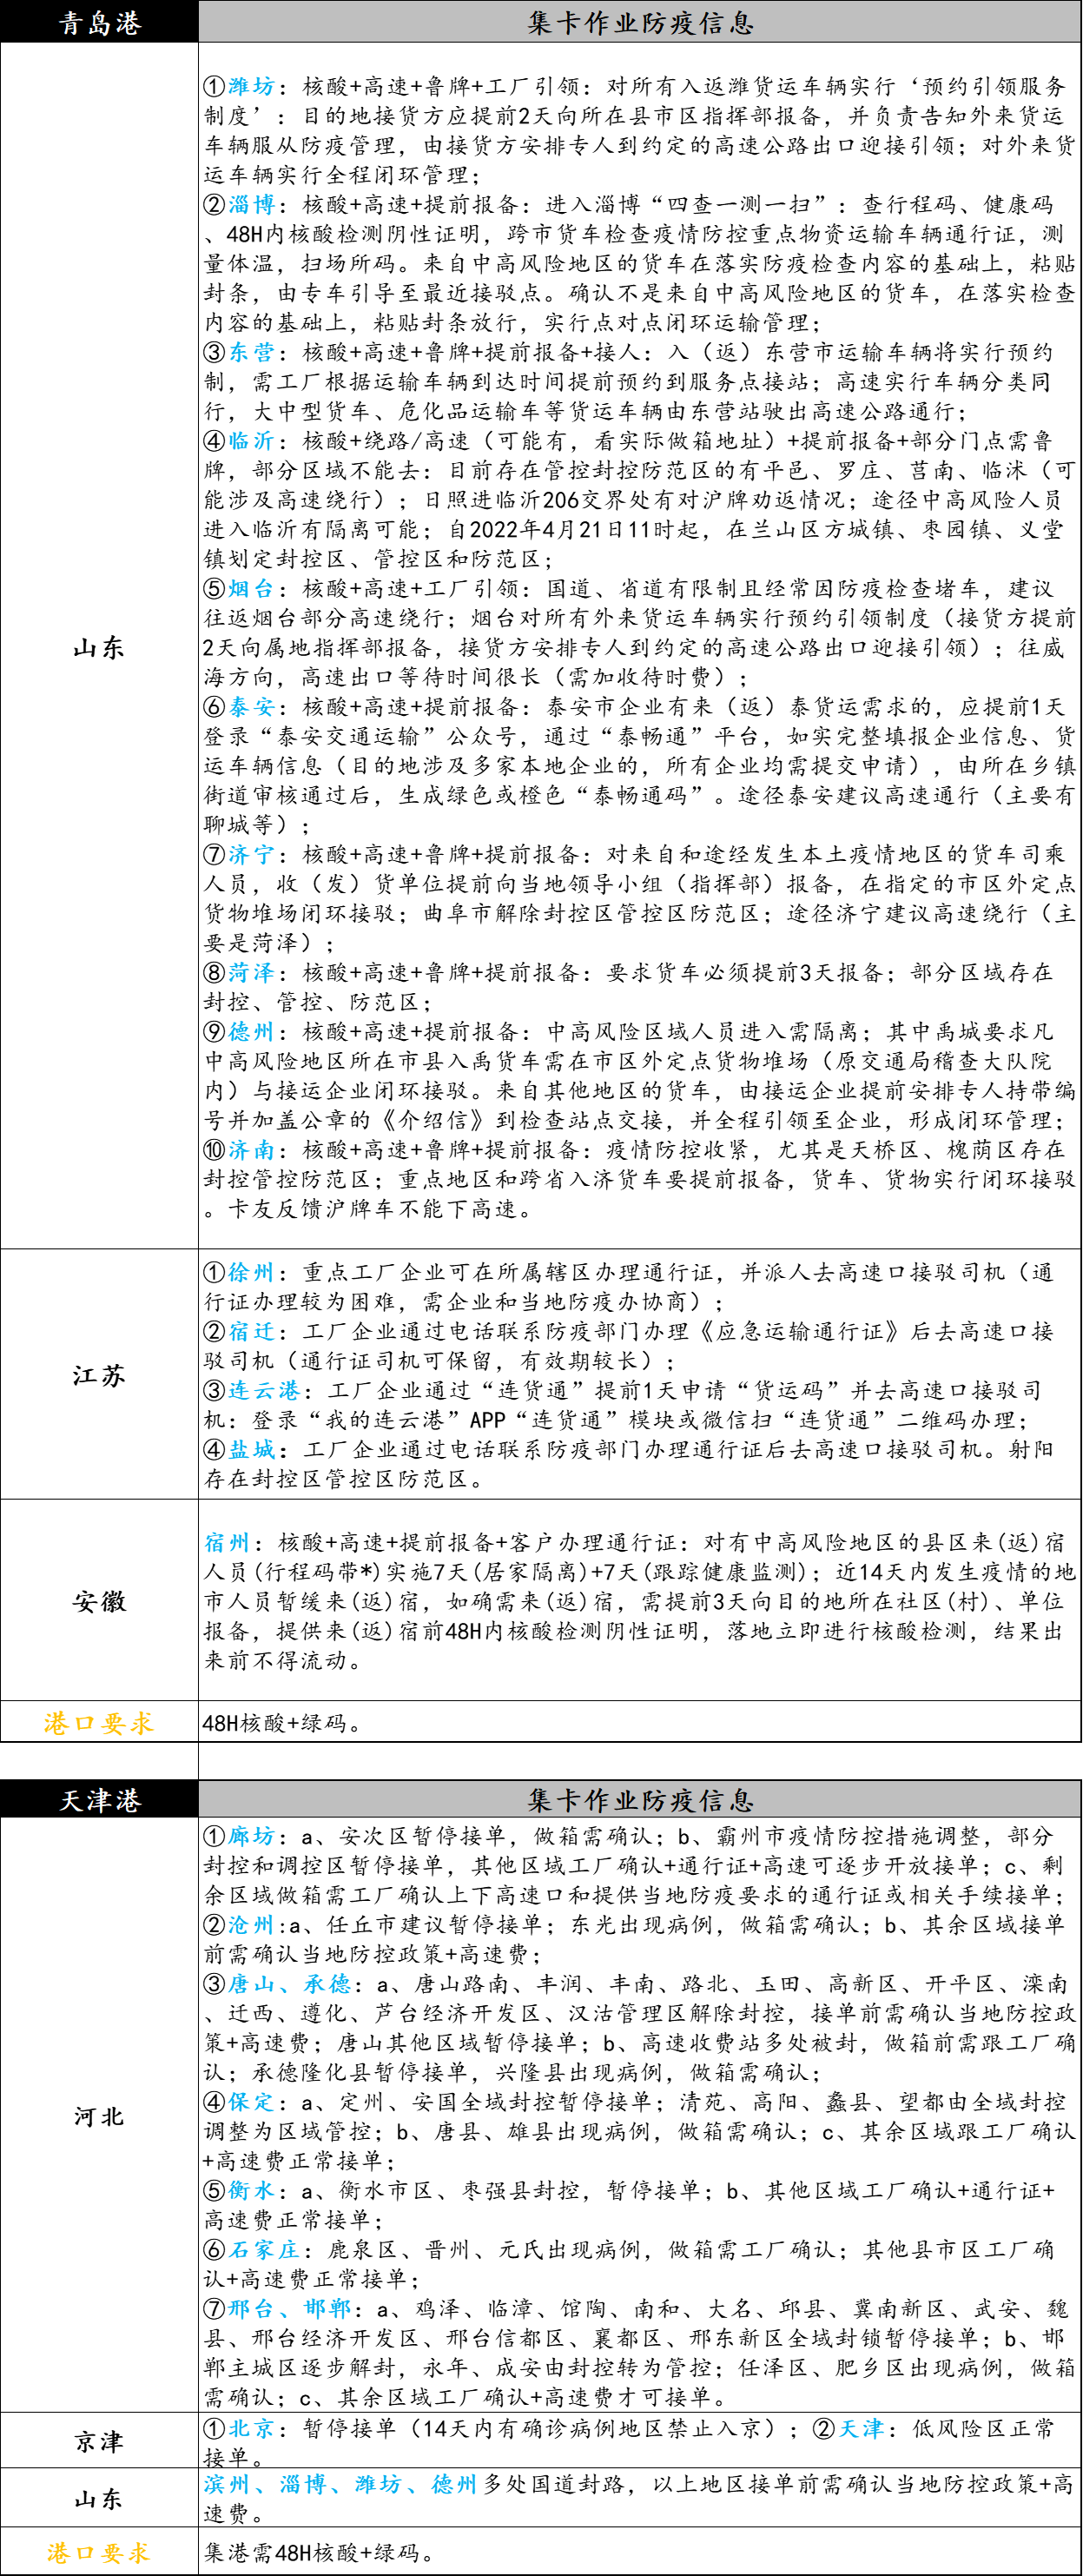Click the title 《应急运输通行证》
Viewport: 1083px width, 2576px height.
[795, 1331]
